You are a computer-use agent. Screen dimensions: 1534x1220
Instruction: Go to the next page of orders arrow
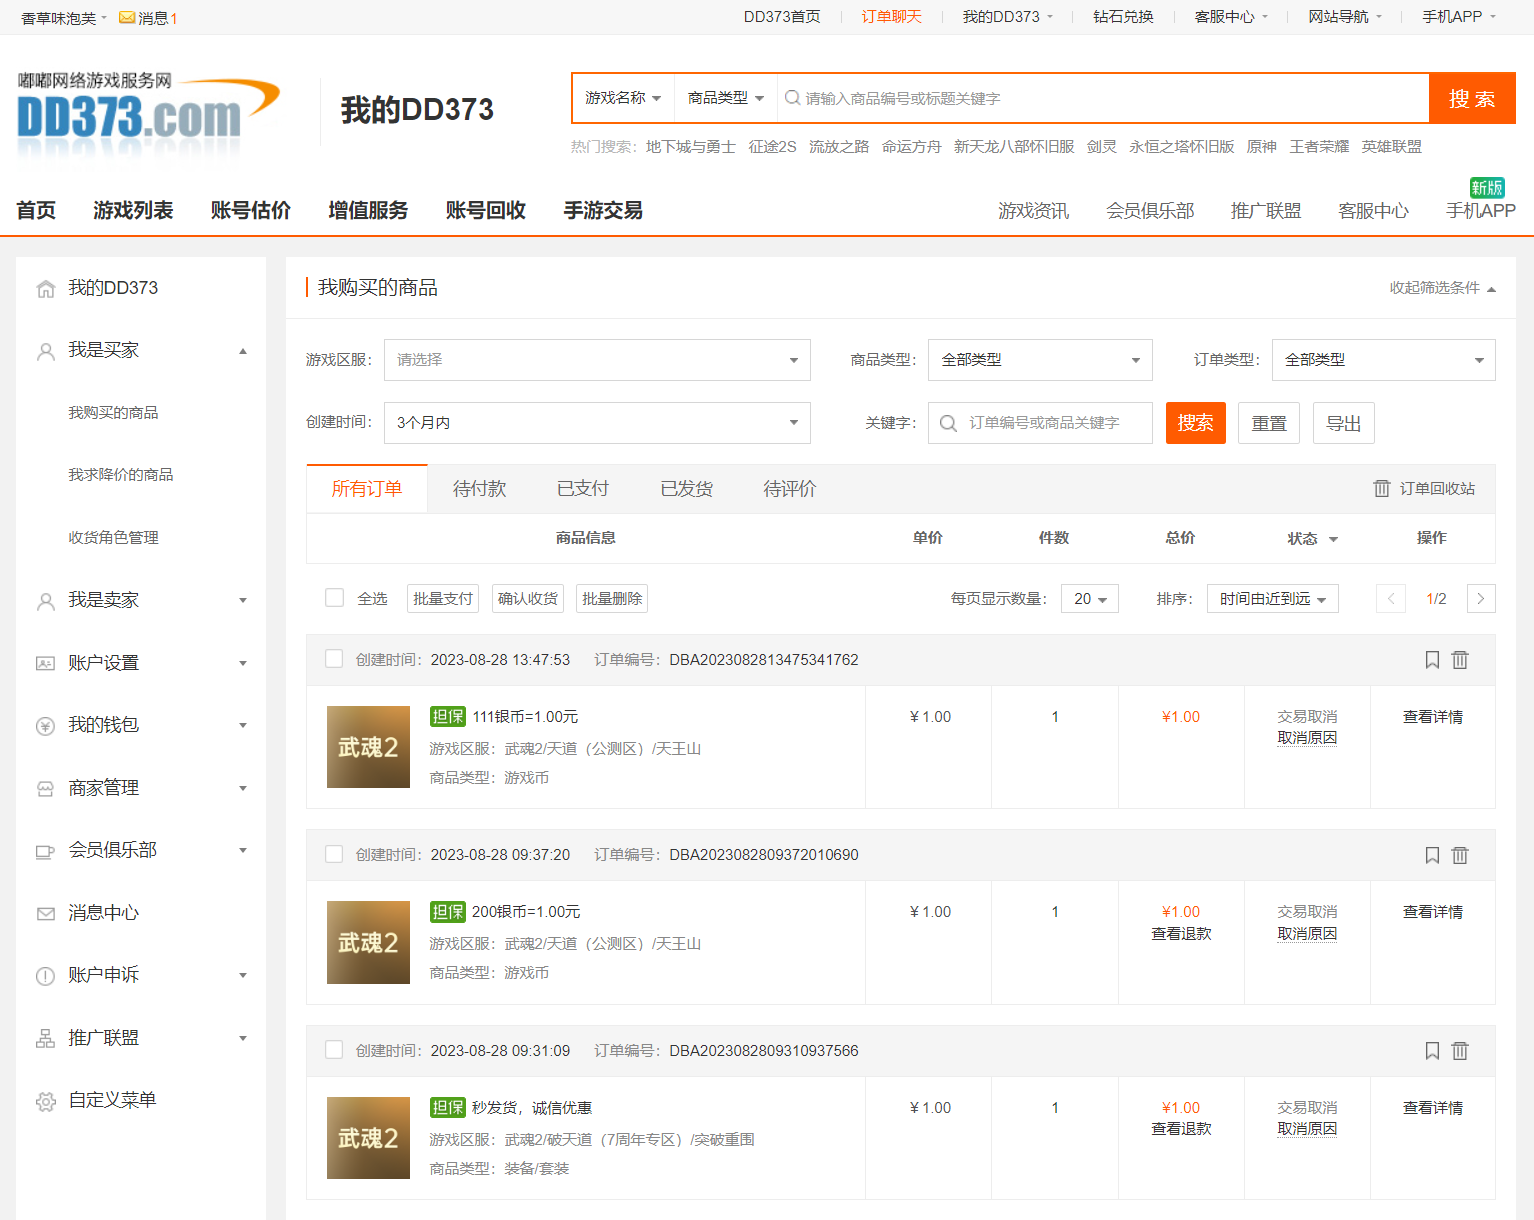(1481, 599)
